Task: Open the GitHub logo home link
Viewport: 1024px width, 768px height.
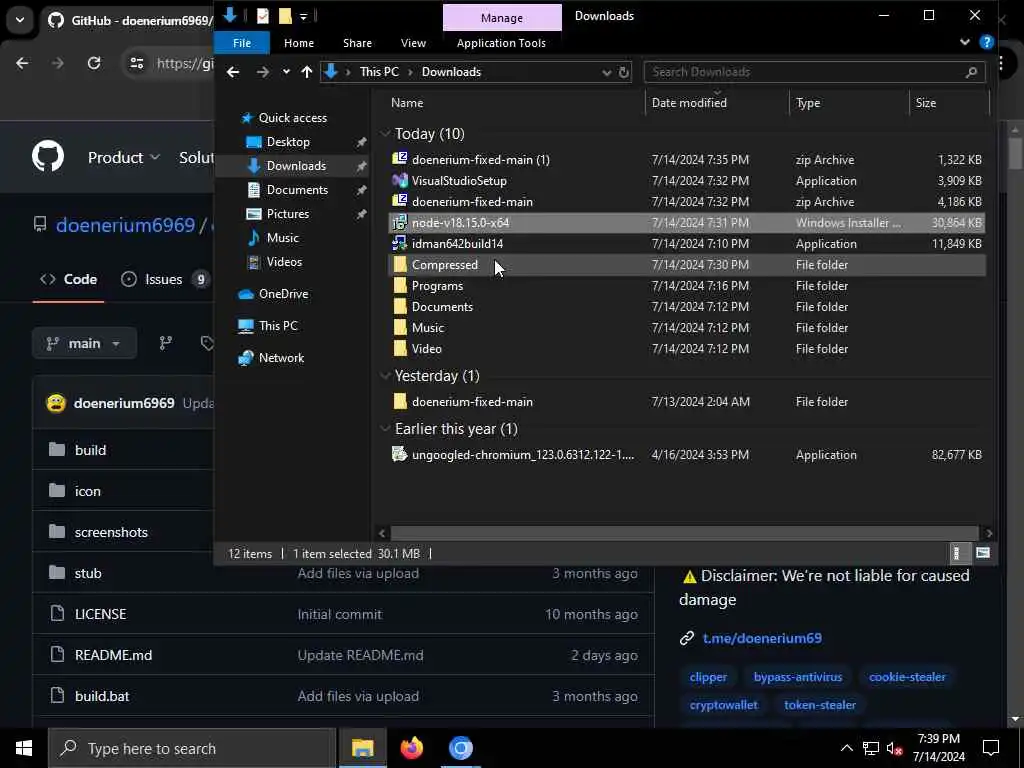Action: 48,157
